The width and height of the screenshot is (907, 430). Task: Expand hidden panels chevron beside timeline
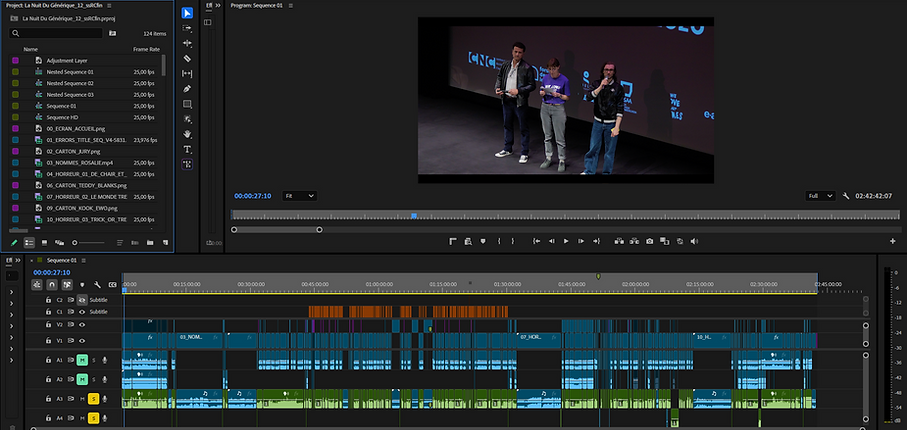[17, 260]
